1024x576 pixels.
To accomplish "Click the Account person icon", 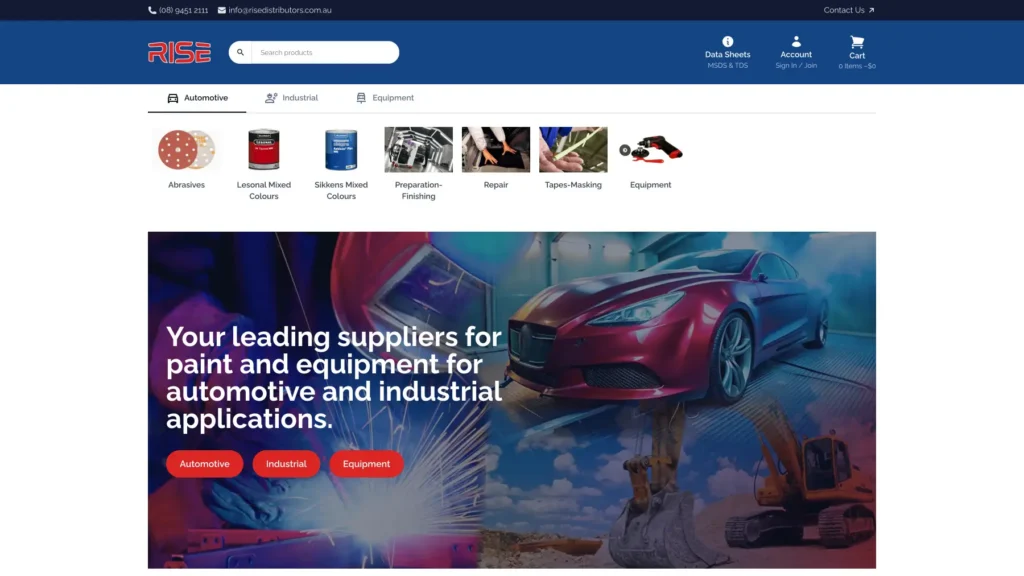I will [796, 41].
